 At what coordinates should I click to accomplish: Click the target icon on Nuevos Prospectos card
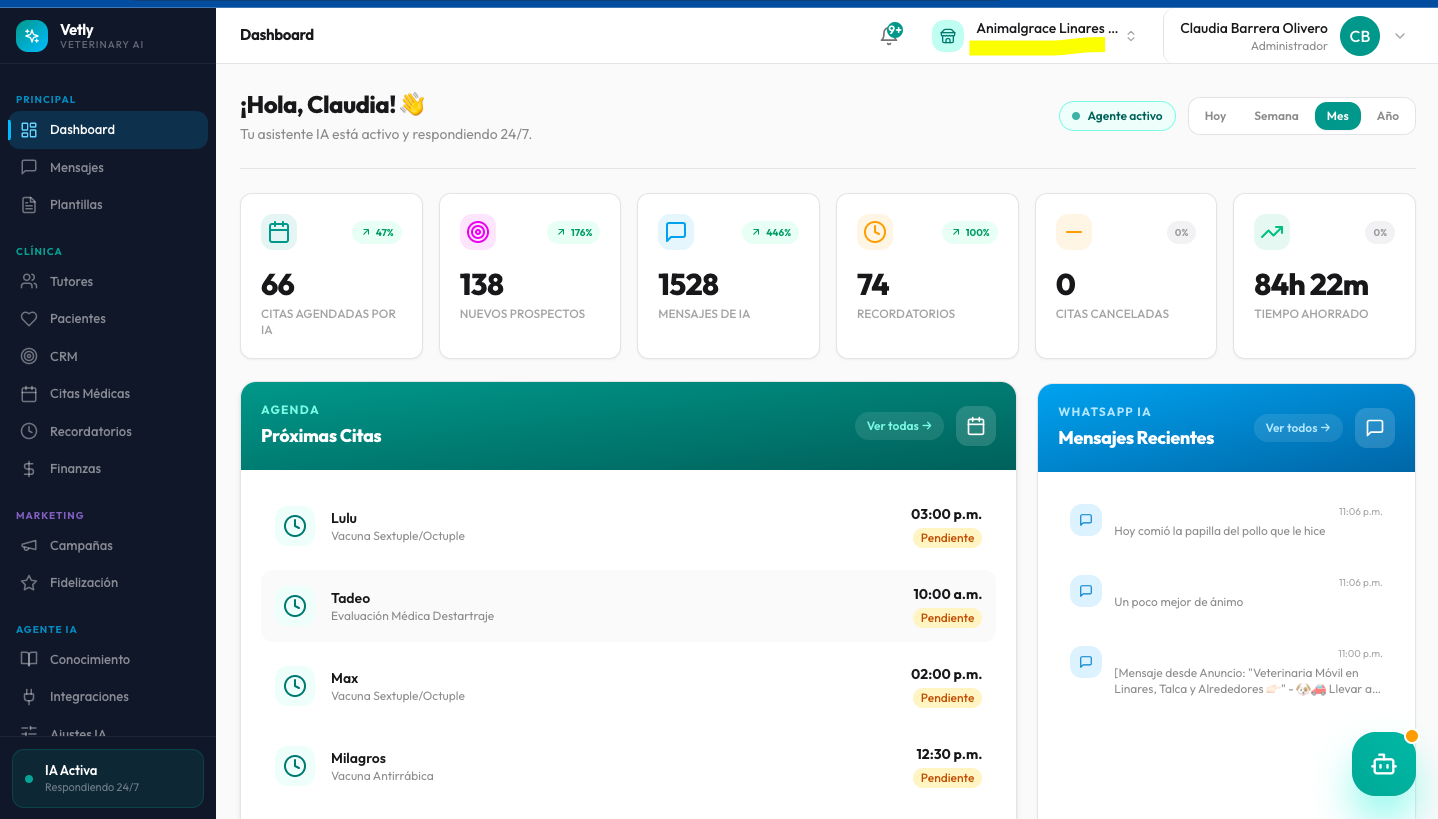click(x=478, y=232)
